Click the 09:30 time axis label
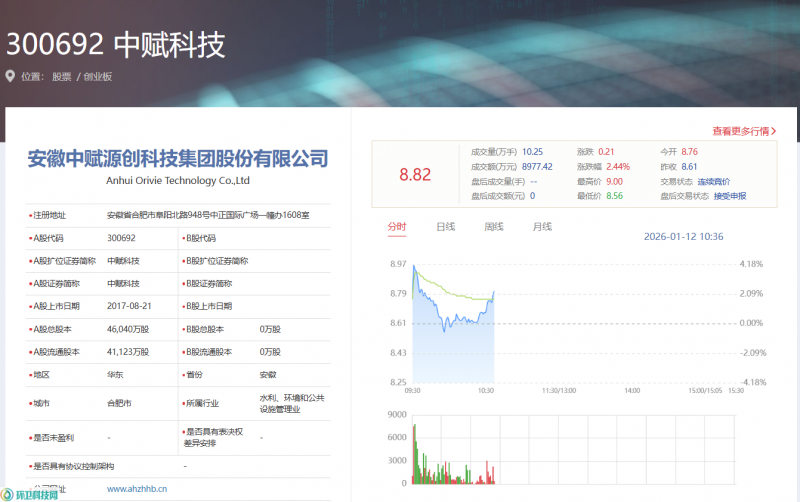The height and width of the screenshot is (502, 800). 412,390
